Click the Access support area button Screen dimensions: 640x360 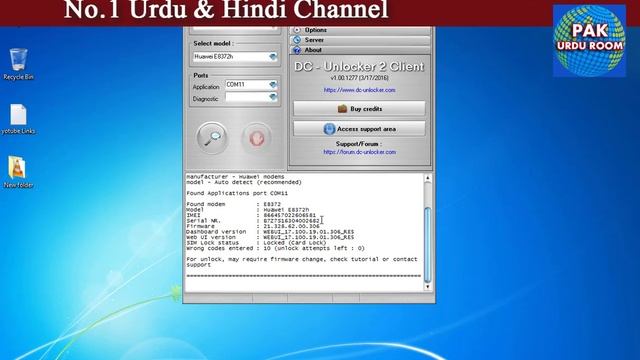[359, 129]
